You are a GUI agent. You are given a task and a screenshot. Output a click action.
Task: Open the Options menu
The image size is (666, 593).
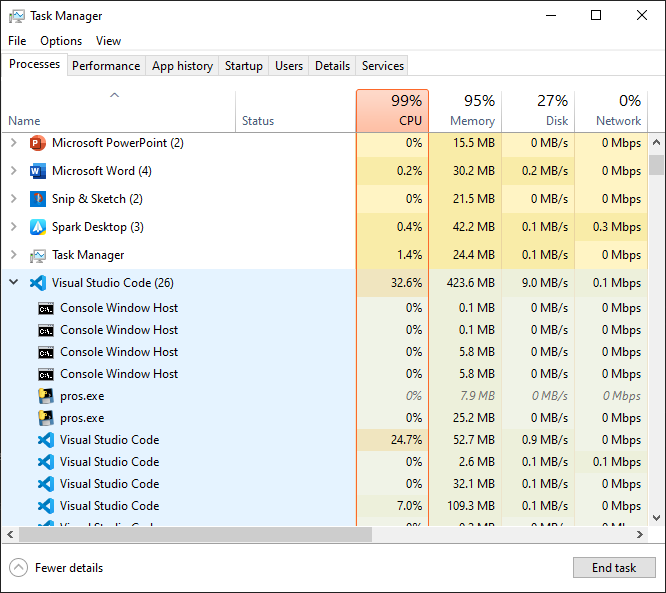coord(61,41)
